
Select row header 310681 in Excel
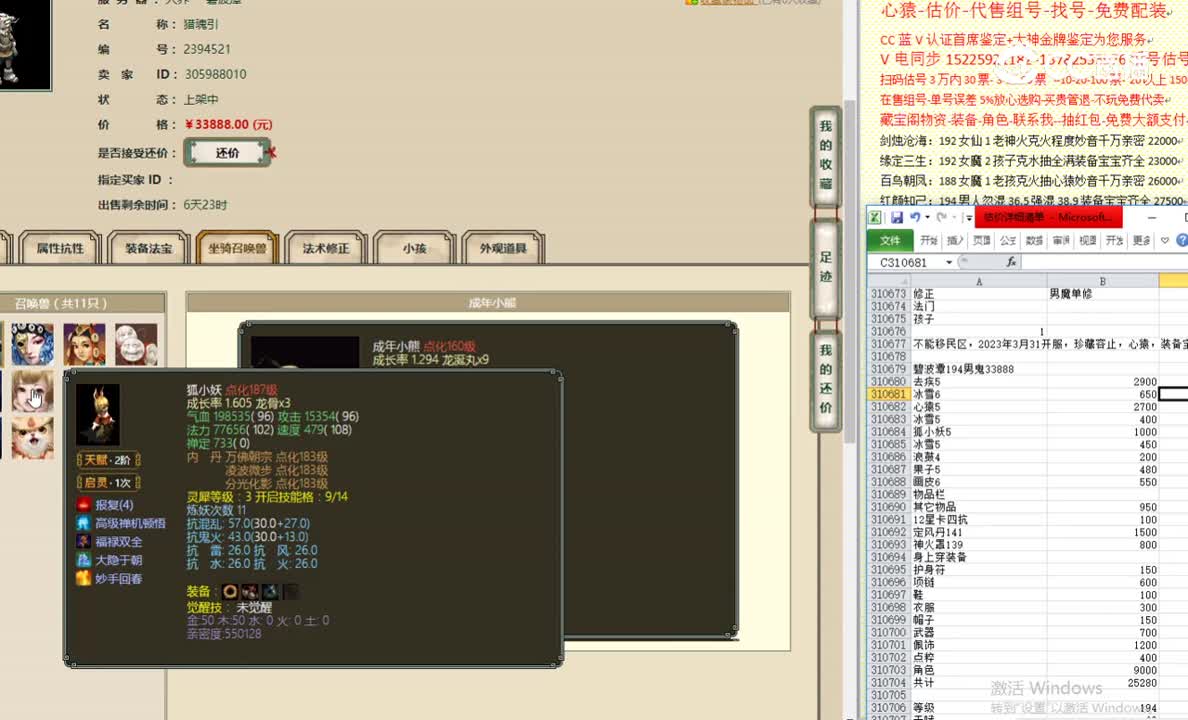[x=889, y=394]
